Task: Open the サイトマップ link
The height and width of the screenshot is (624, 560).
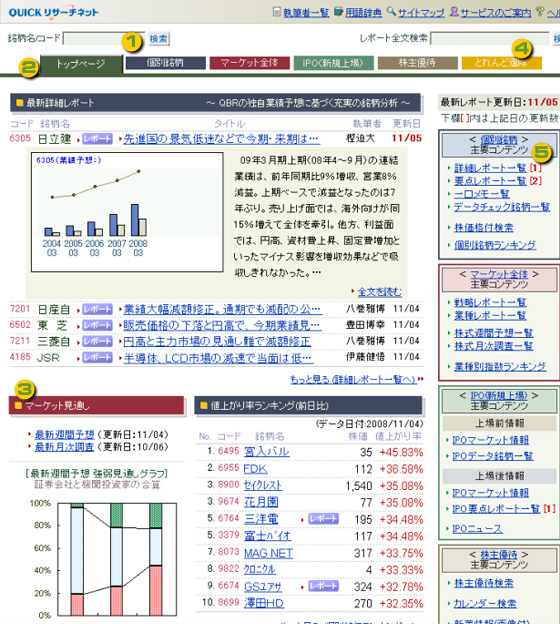Action: click(421, 13)
